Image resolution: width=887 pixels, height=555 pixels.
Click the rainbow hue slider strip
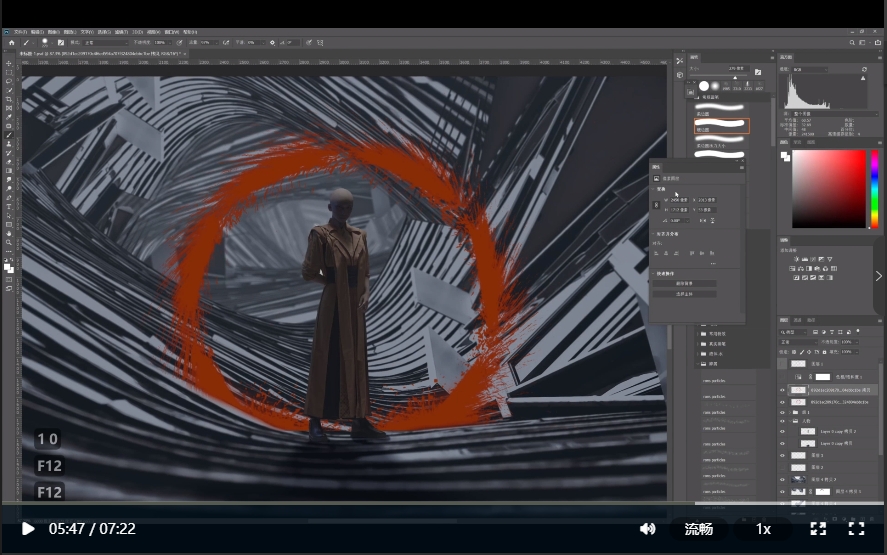(x=875, y=188)
